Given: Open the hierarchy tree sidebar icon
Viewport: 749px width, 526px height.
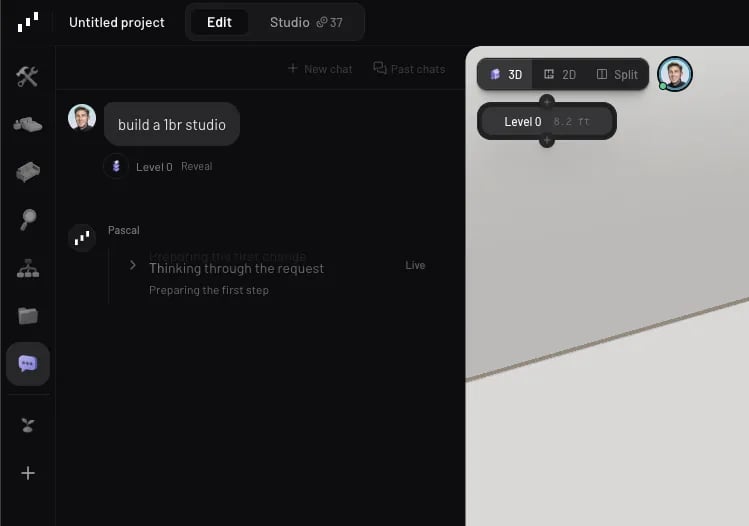Looking at the screenshot, I should pos(28,268).
